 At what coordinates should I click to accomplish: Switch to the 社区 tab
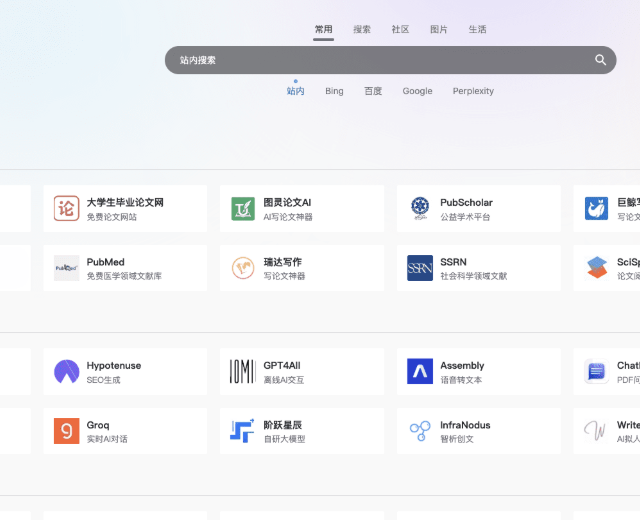(x=400, y=29)
